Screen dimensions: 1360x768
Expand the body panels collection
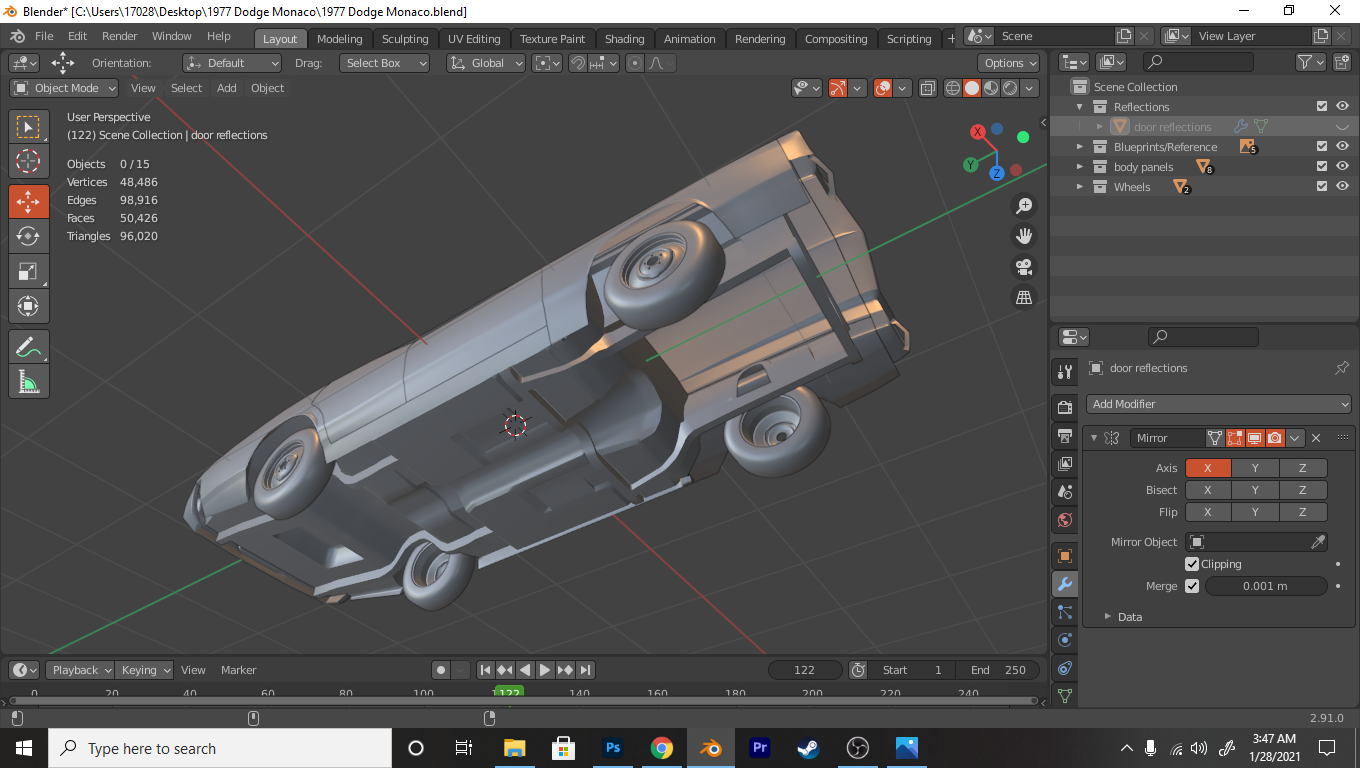pos(1080,167)
